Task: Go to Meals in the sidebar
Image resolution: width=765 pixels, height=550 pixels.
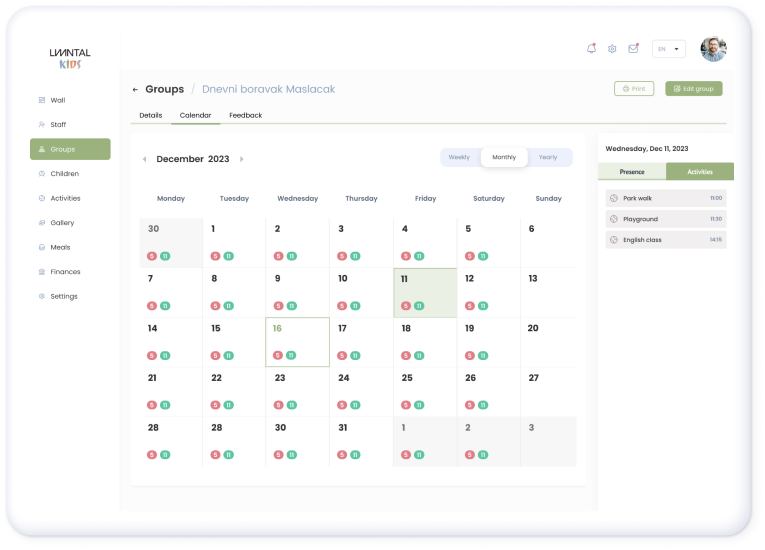Action: [60, 247]
